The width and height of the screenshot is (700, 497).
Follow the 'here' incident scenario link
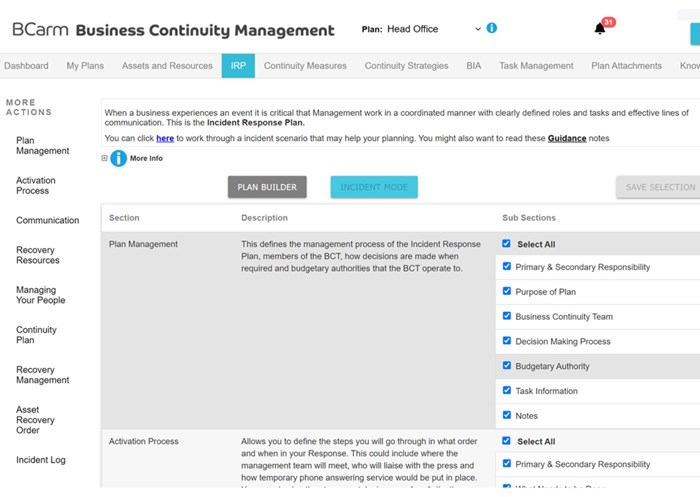(x=165, y=138)
